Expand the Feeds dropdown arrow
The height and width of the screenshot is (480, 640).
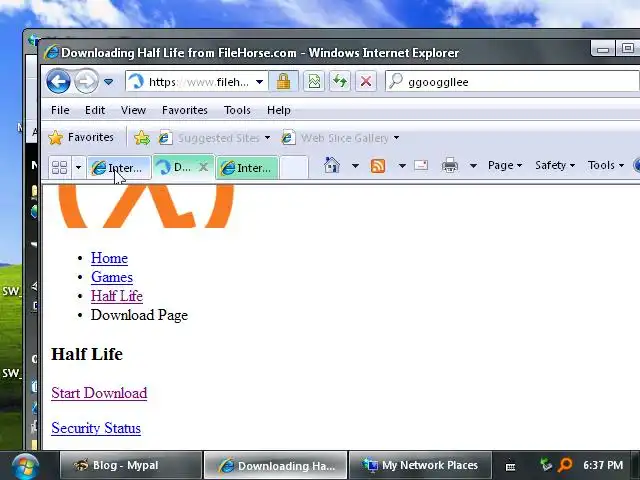coord(402,166)
